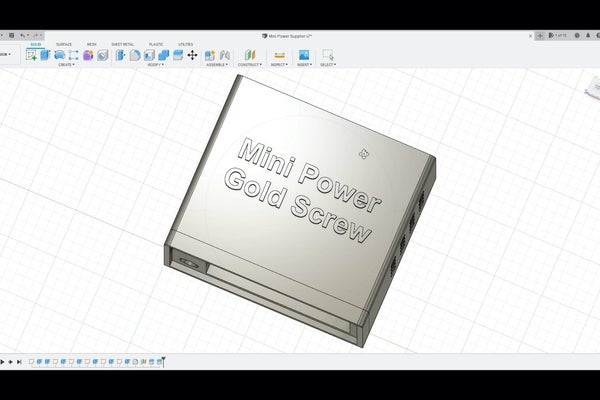Expand the INSPECT dropdown menu

(x=279, y=65)
